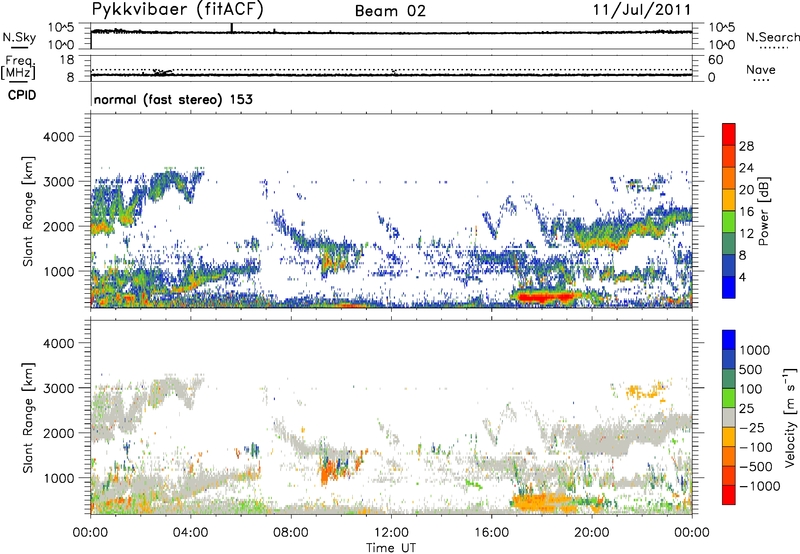This screenshot has height=554, width=800.
Task: Select the text normal (fast stereo) 153
Action: [x=173, y=99]
